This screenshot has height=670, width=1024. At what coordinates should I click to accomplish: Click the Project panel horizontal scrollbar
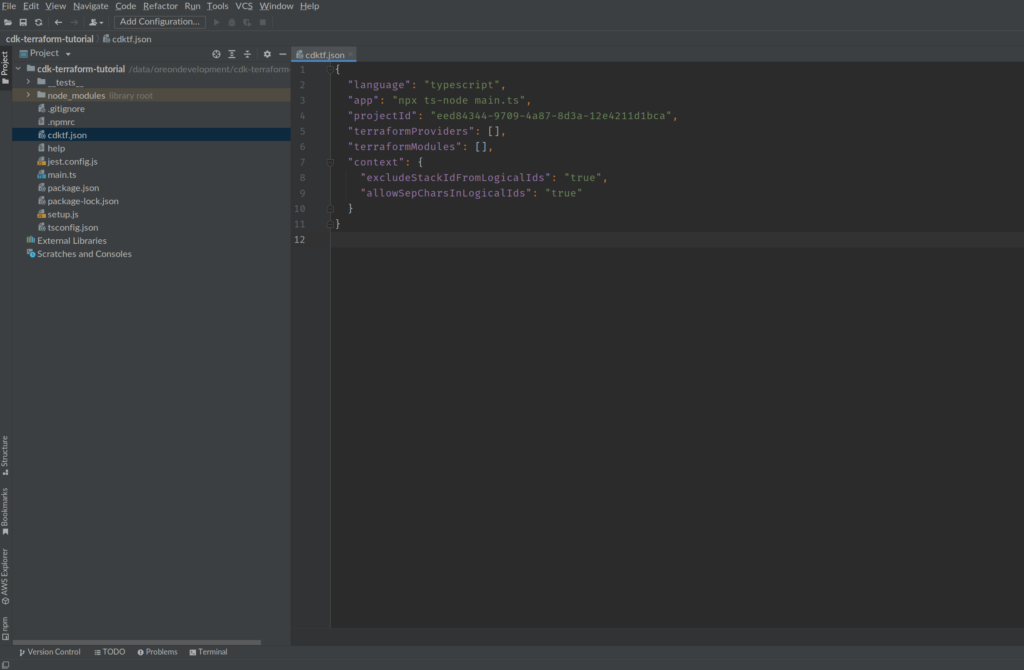pyautogui.click(x=136, y=643)
